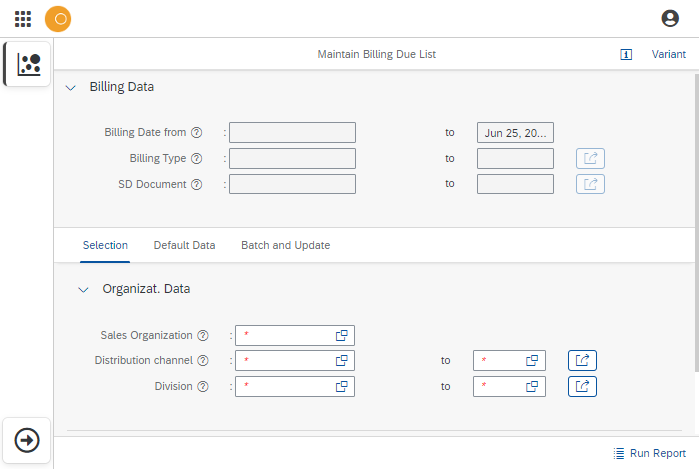Open multiple selection for Distribution channel
The height and width of the screenshot is (469, 699).
point(582,360)
